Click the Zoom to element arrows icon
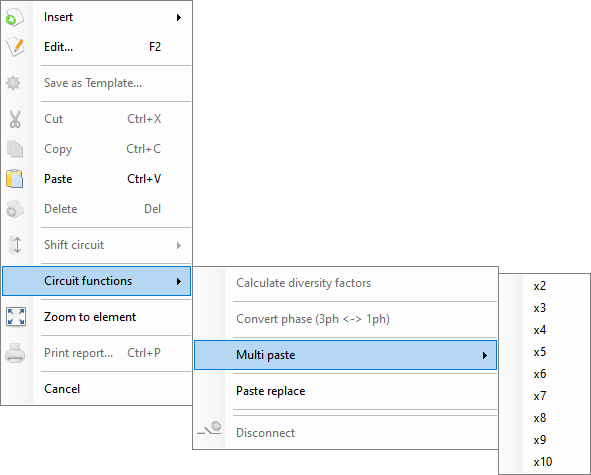This screenshot has width=591, height=475. (x=16, y=316)
